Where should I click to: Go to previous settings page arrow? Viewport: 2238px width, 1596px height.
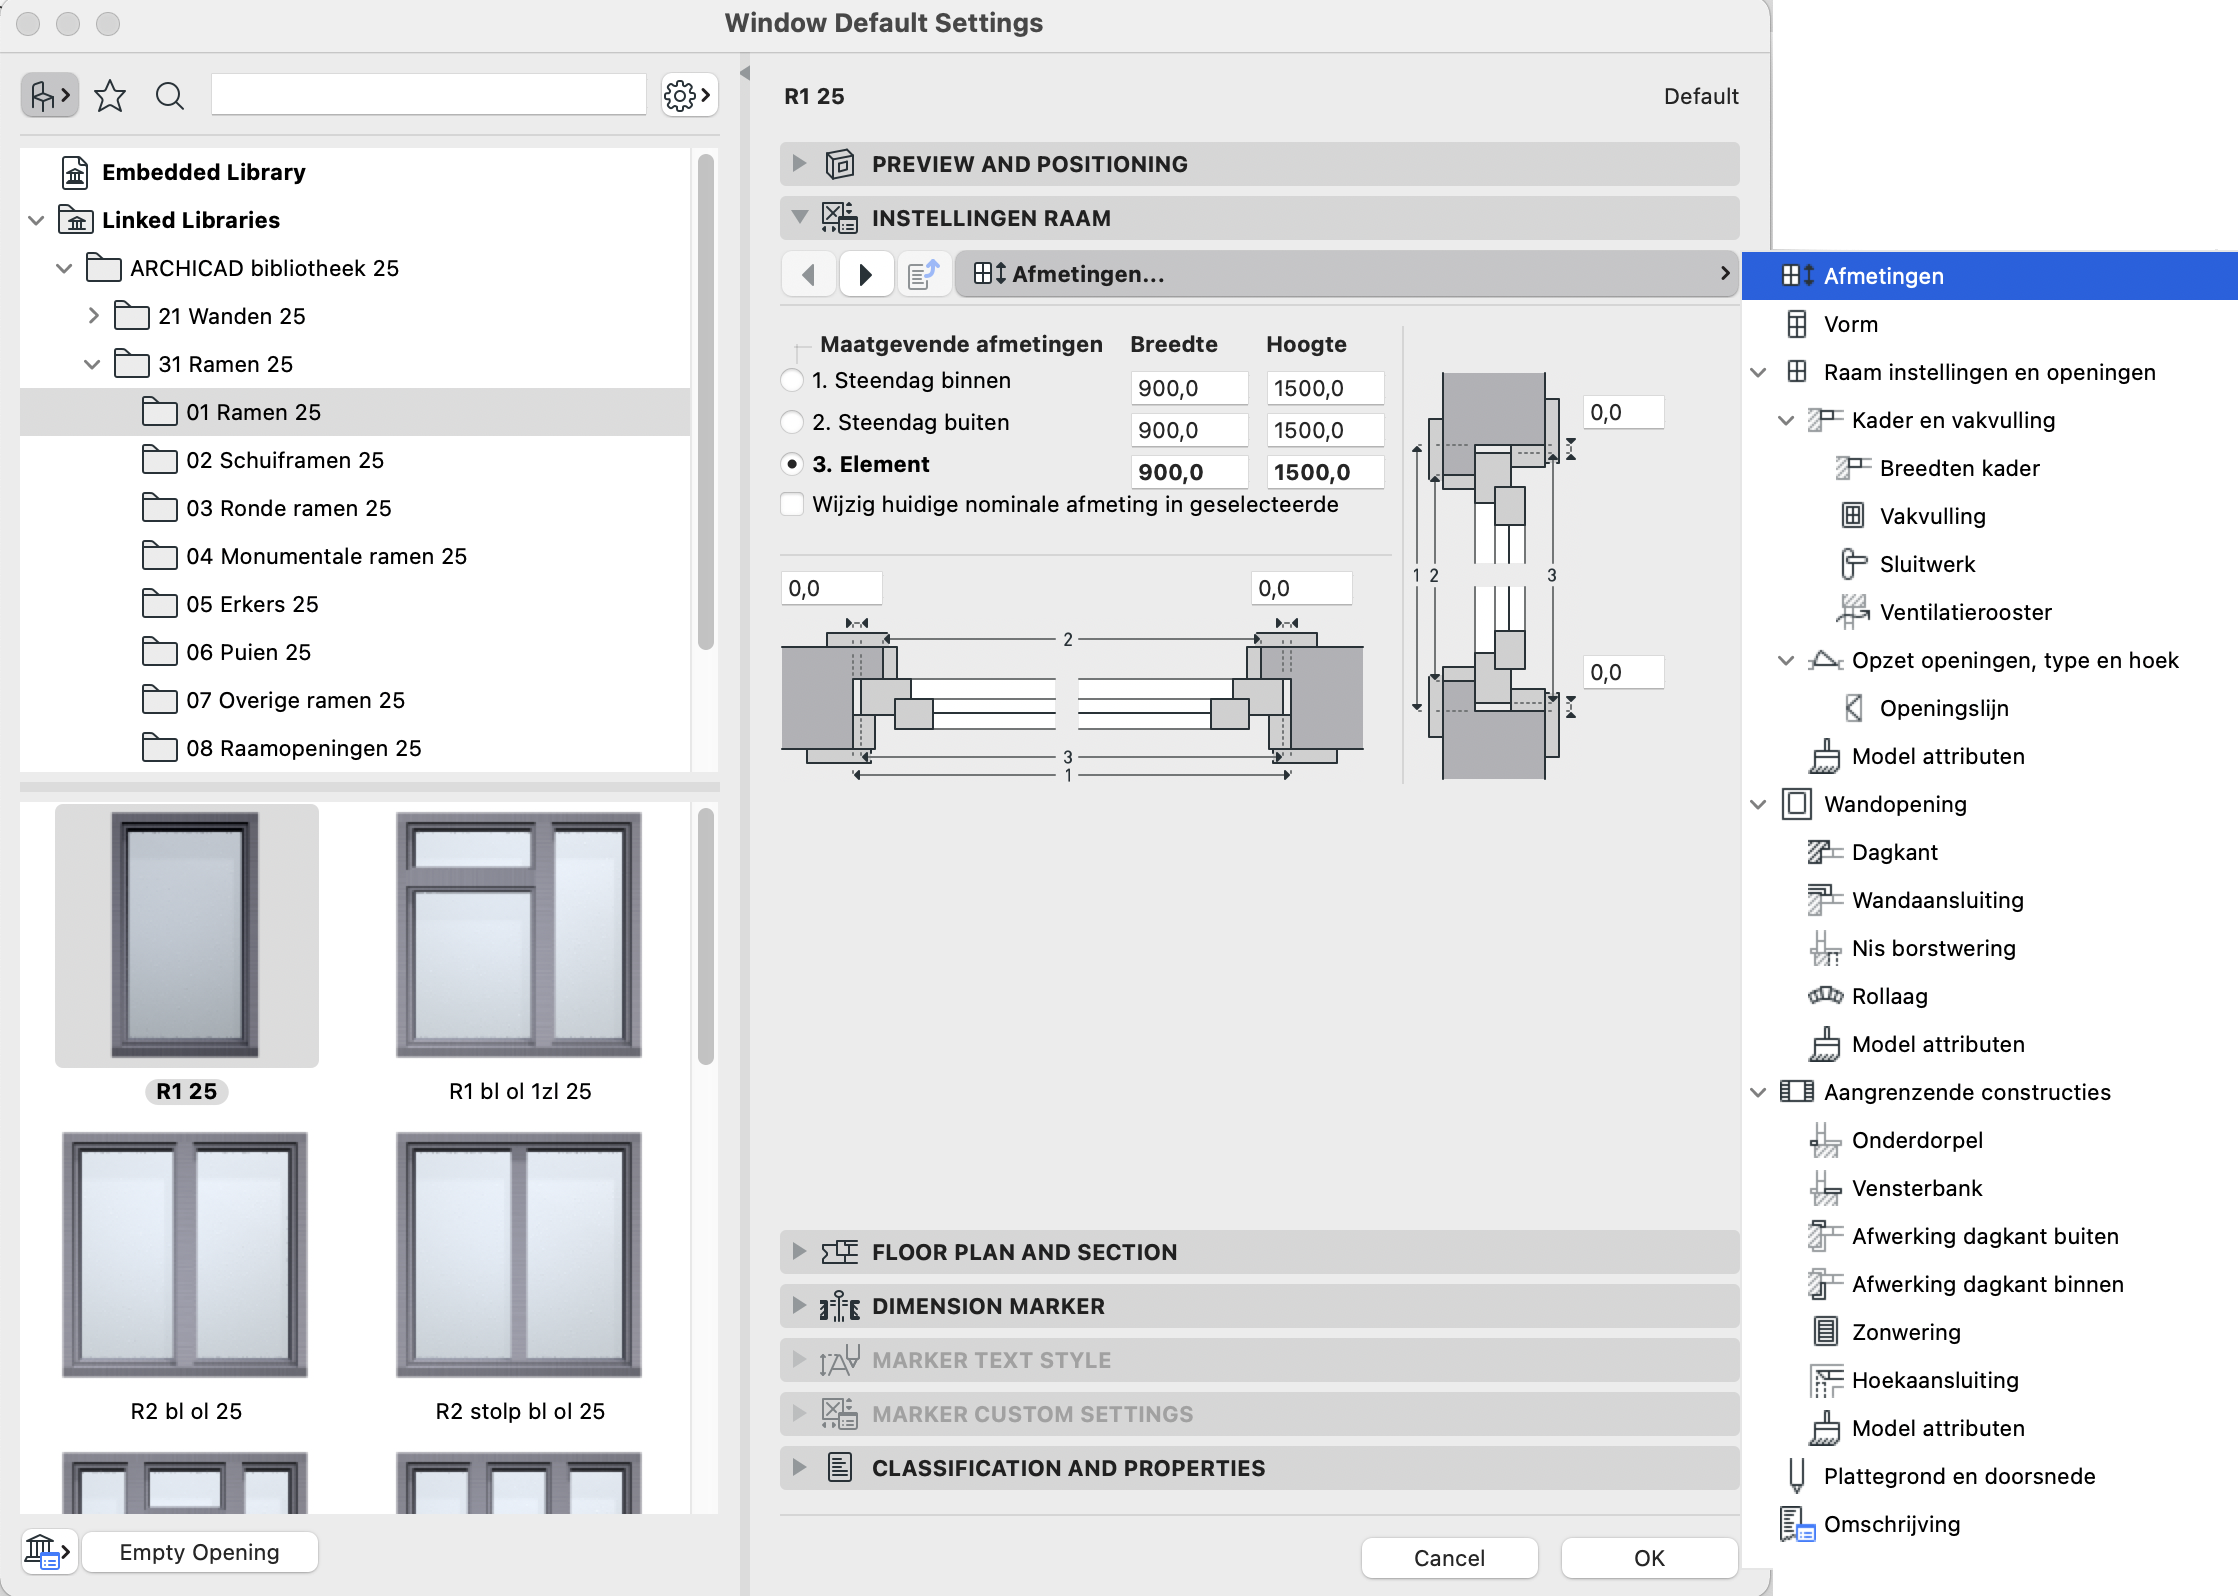click(x=808, y=274)
